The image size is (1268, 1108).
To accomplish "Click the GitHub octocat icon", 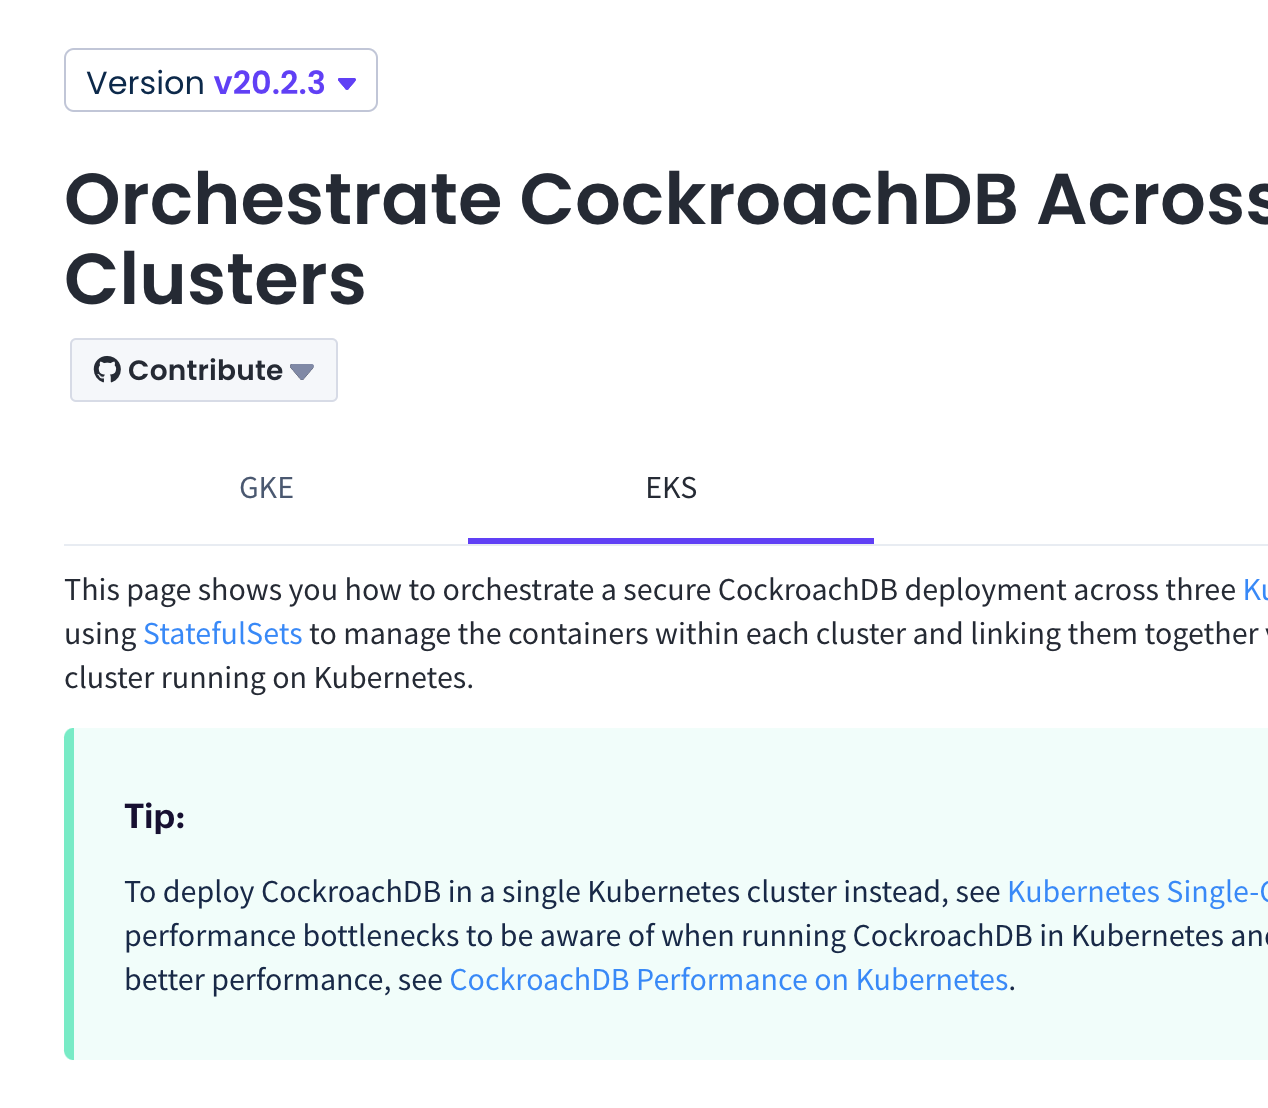I will 108,370.
